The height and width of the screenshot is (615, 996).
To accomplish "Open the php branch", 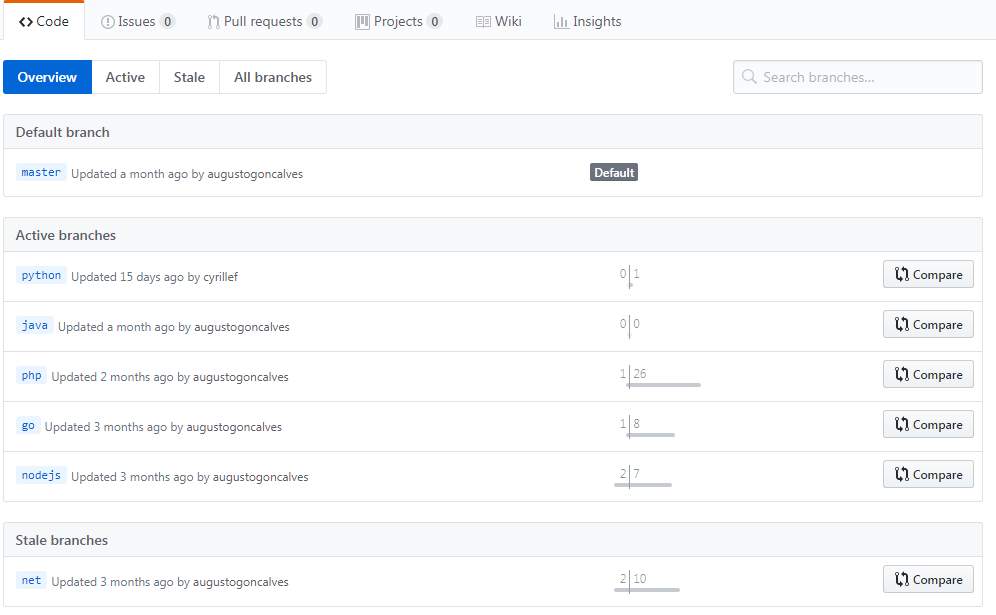I will tap(31, 375).
